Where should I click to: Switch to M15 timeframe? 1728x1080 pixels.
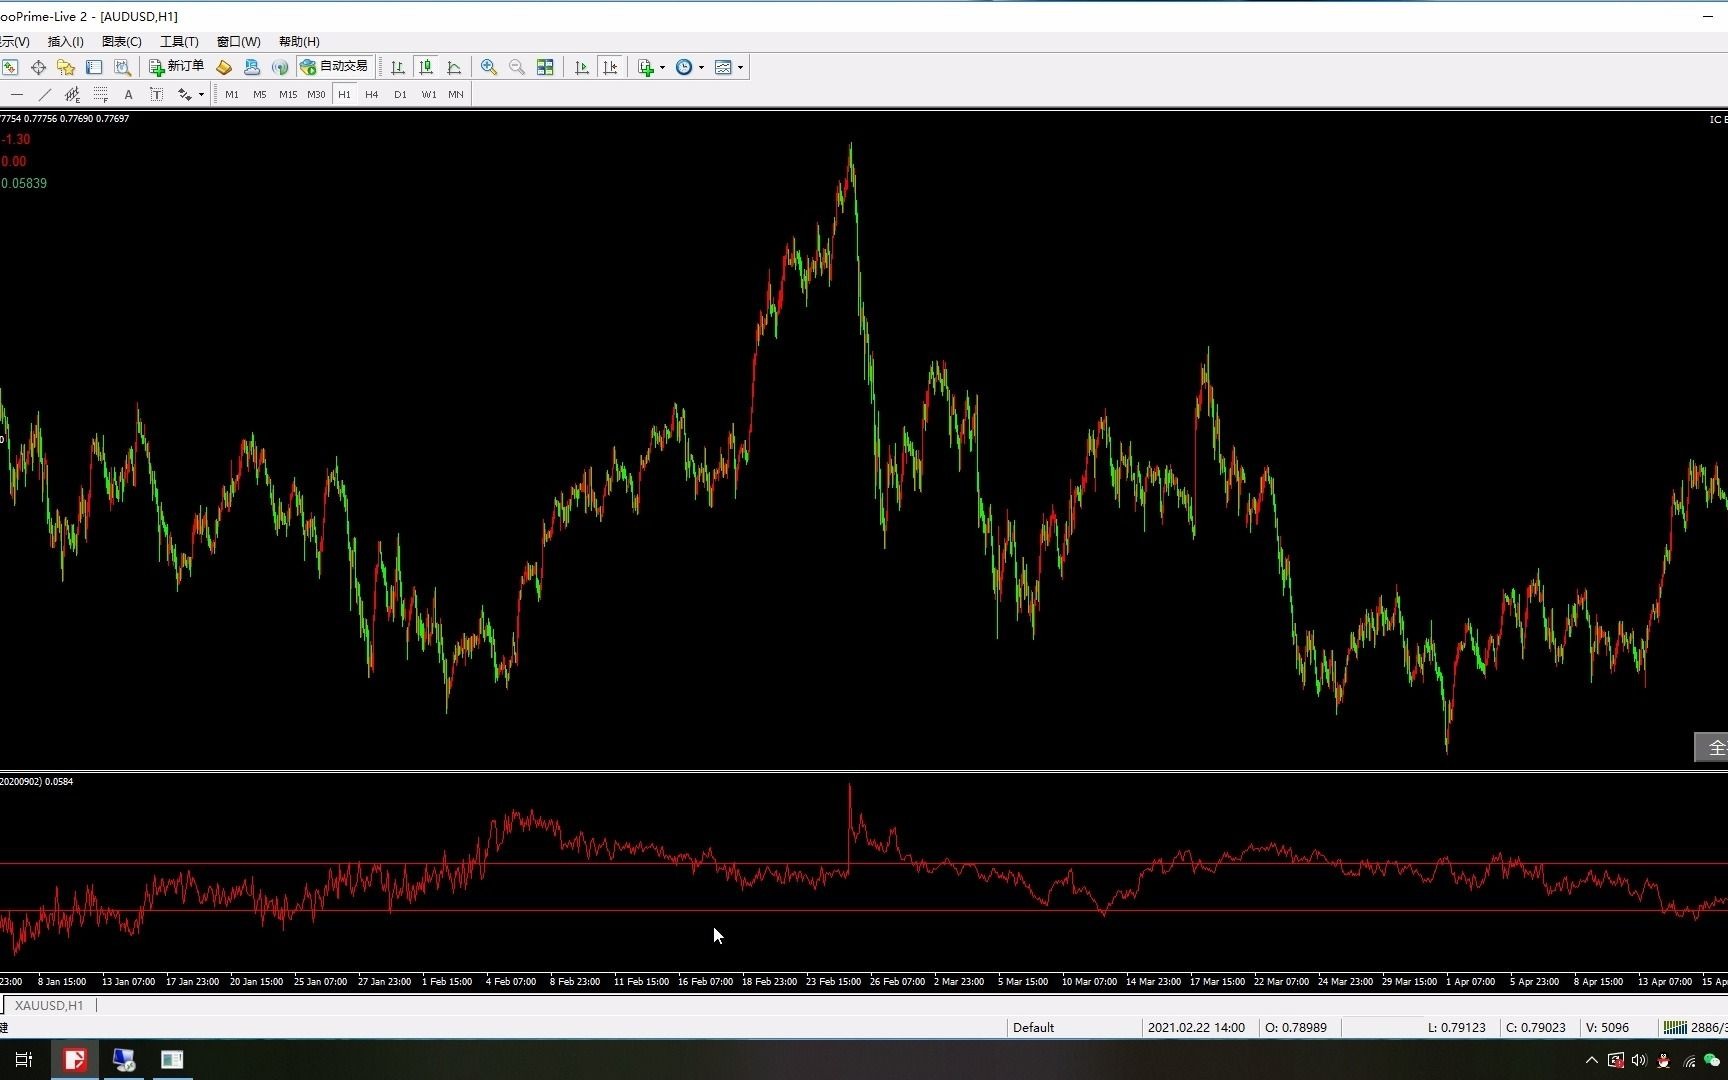tap(288, 94)
